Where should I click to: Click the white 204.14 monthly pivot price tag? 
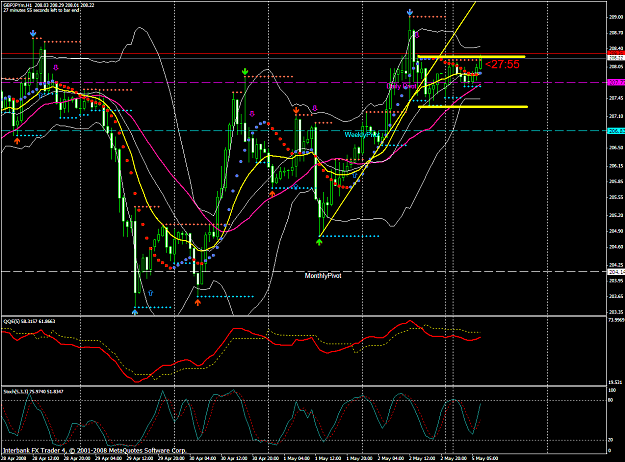[x=616, y=271]
